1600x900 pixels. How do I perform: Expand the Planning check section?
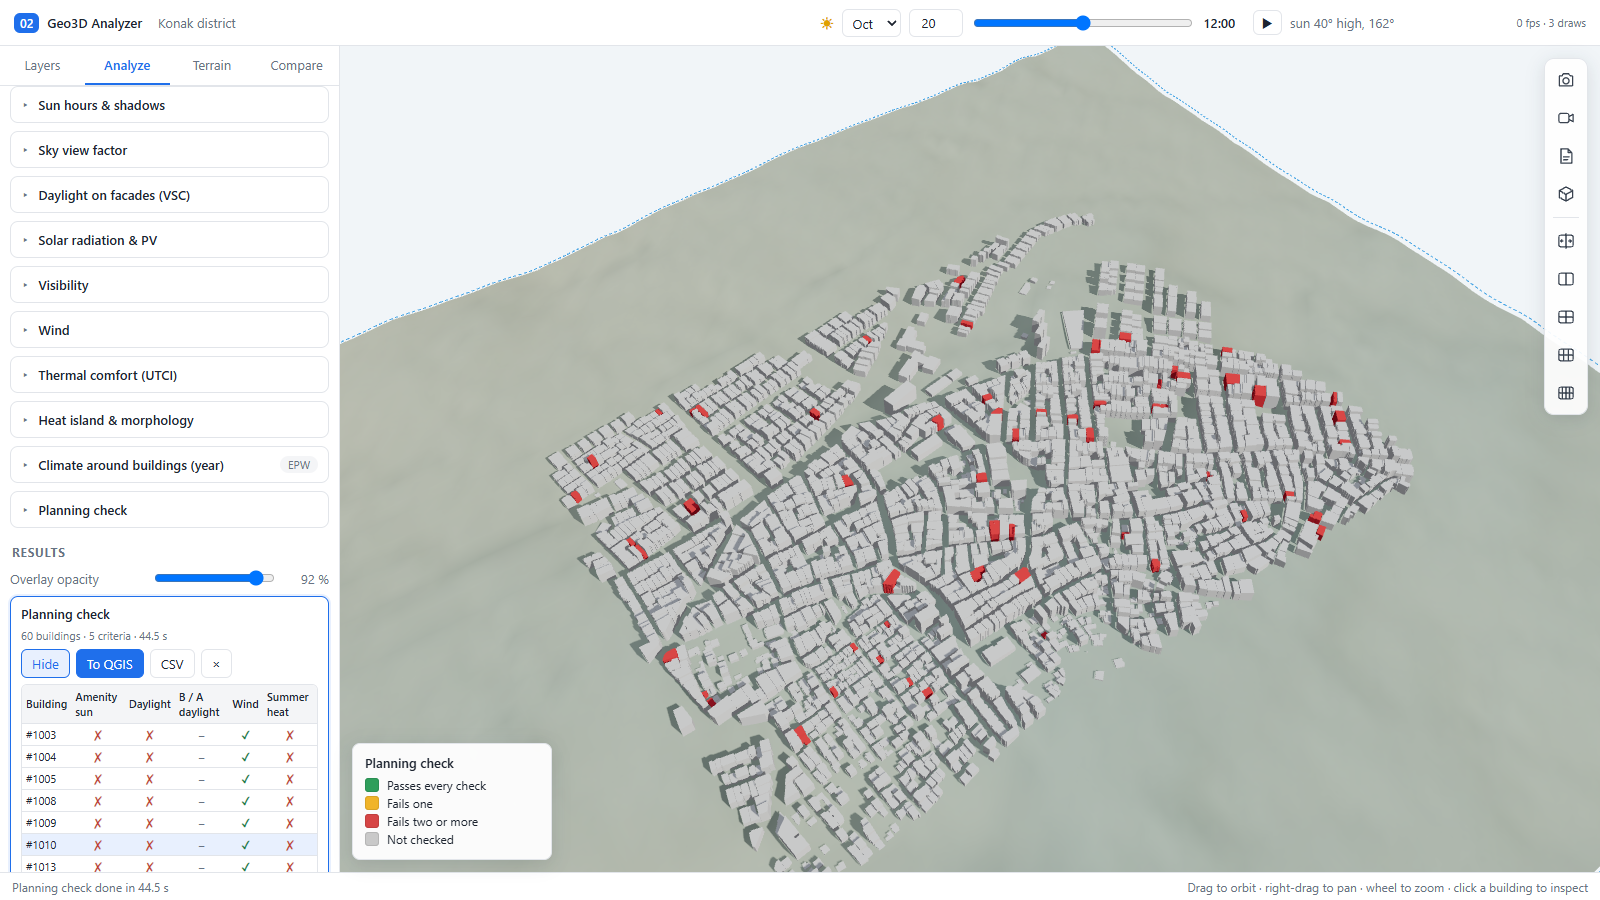pyautogui.click(x=169, y=510)
